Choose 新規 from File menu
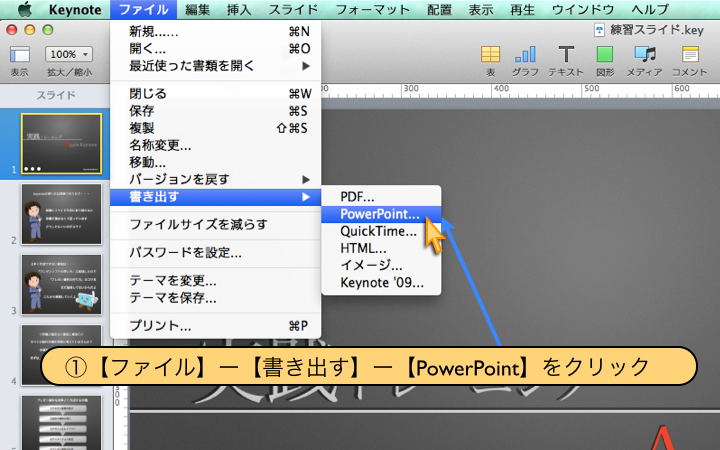Screen dimensions: 720x450 (215, 31)
